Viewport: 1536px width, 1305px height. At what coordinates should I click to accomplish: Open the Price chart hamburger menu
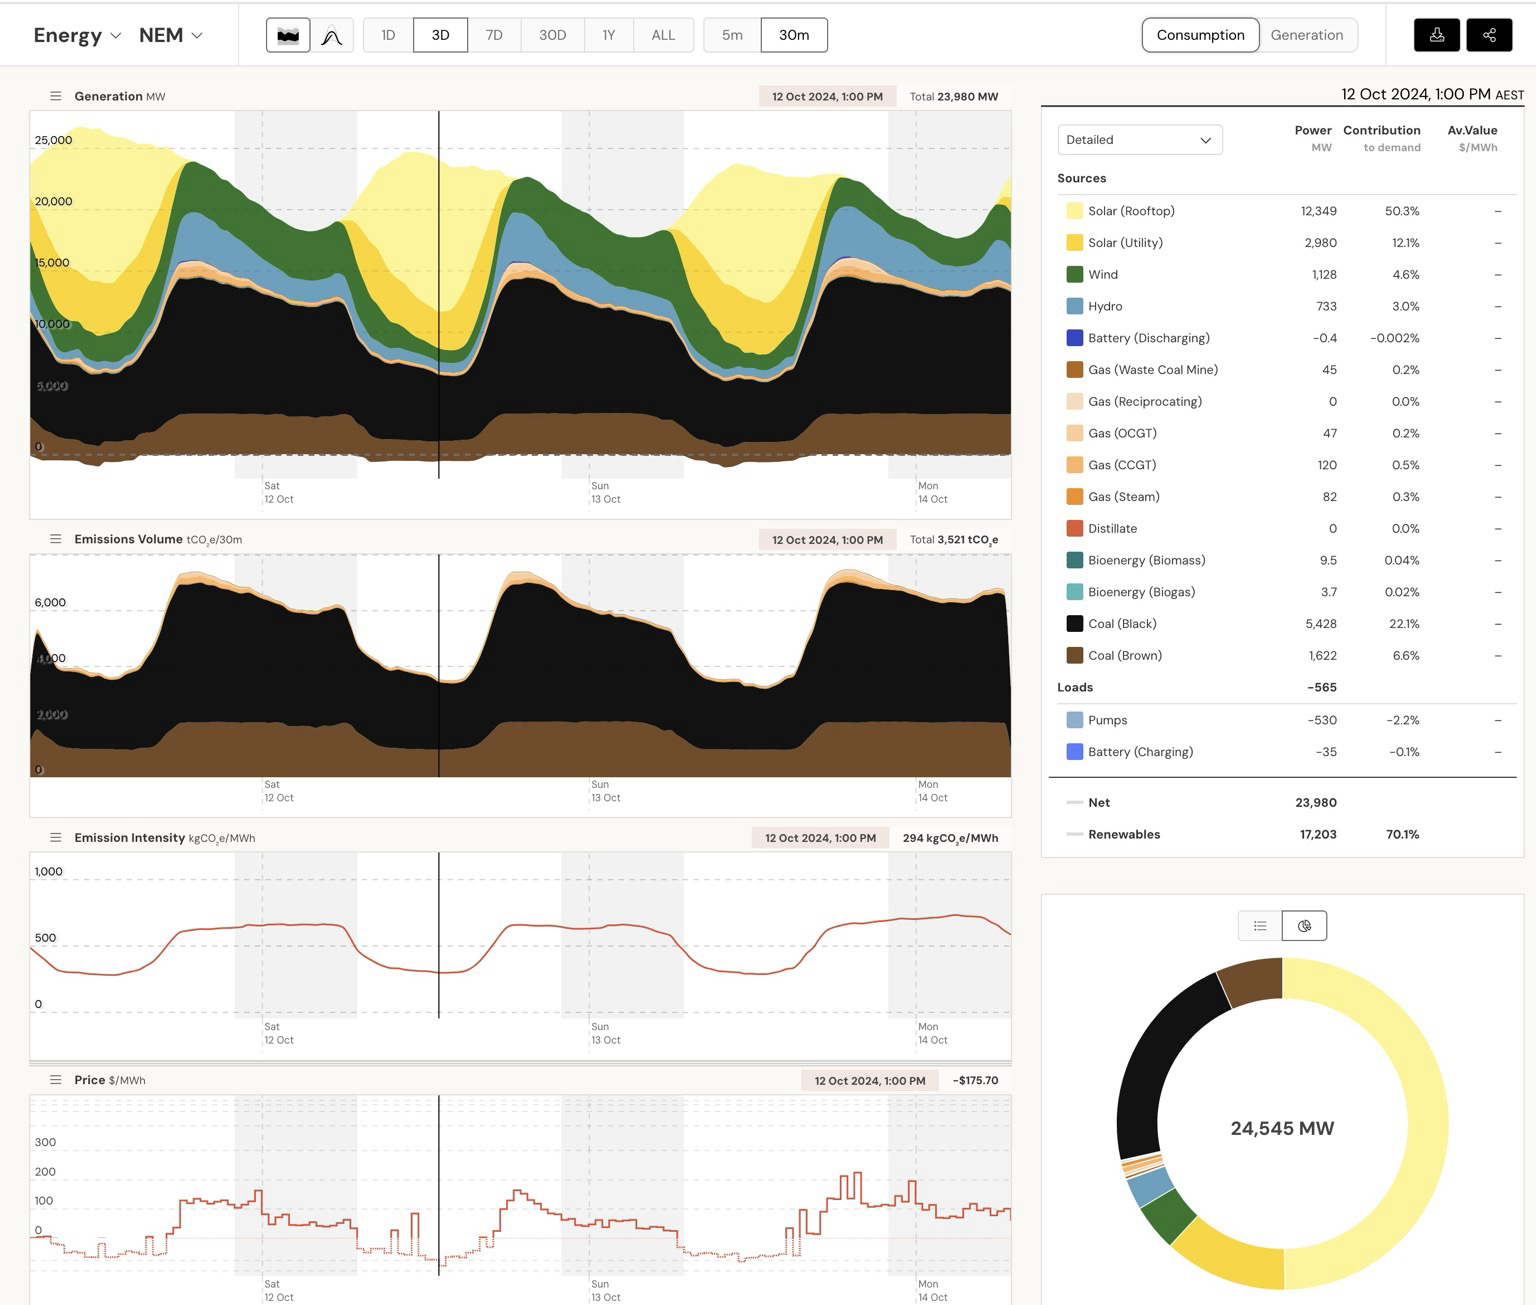point(55,1080)
